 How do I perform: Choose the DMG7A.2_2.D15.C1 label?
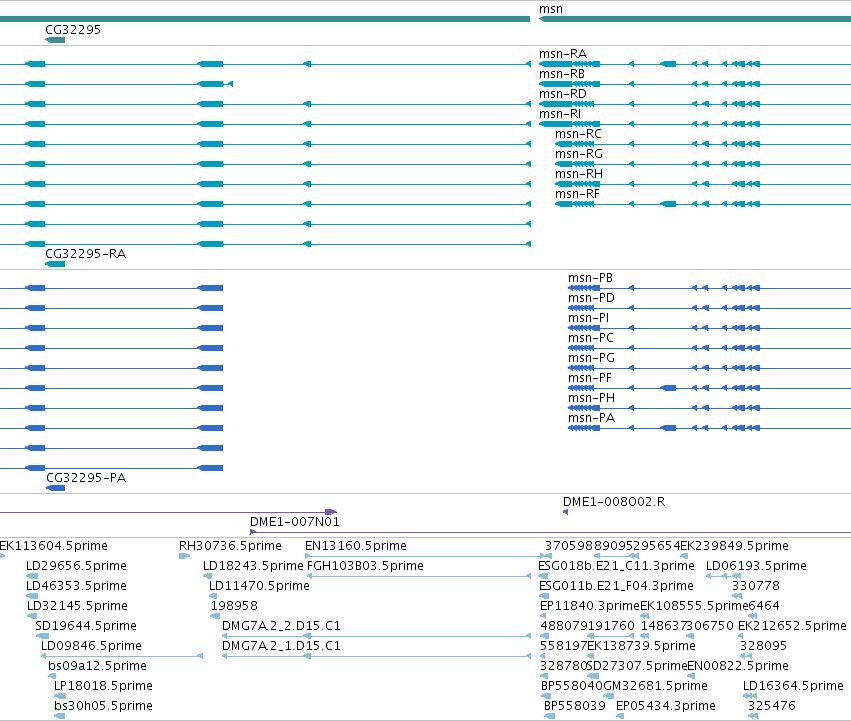[281, 626]
